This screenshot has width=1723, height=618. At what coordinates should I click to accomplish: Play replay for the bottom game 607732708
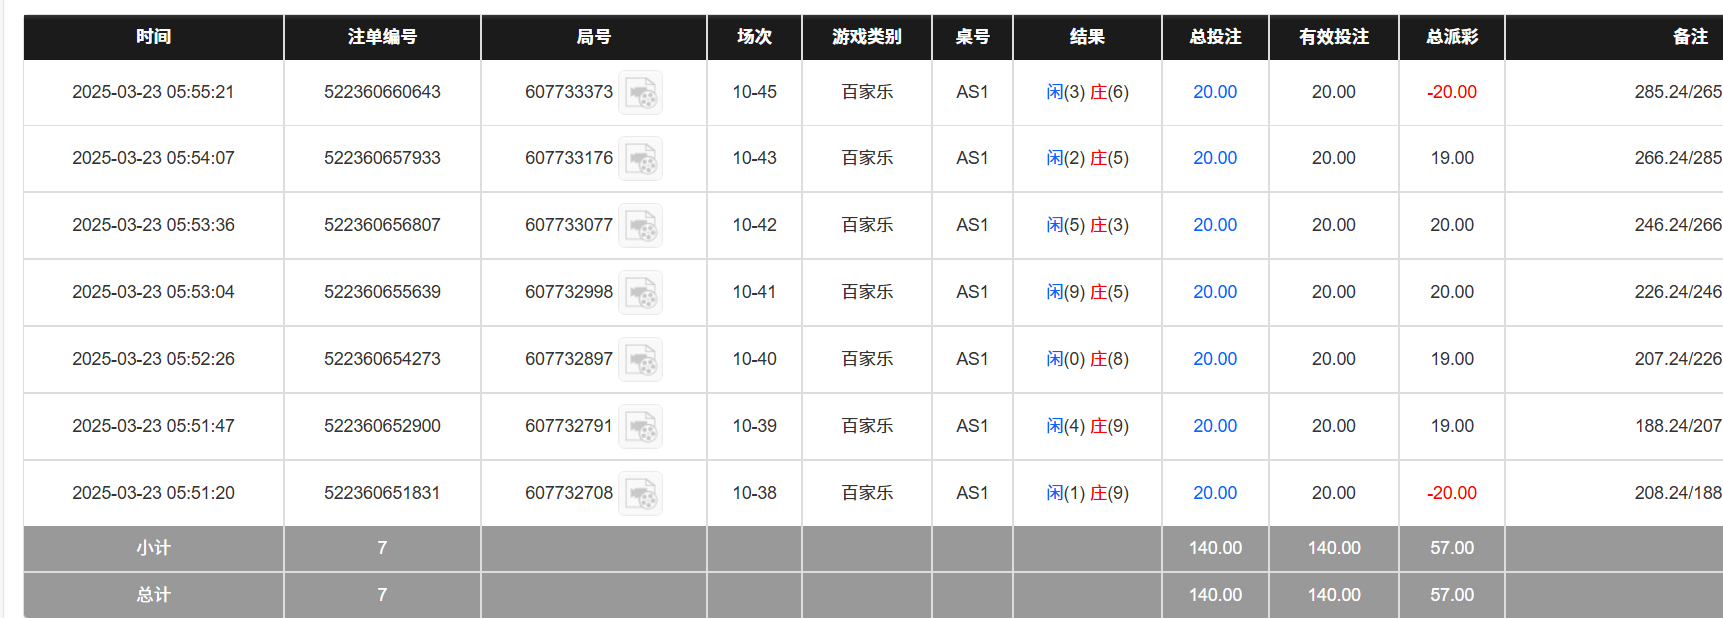click(x=641, y=492)
